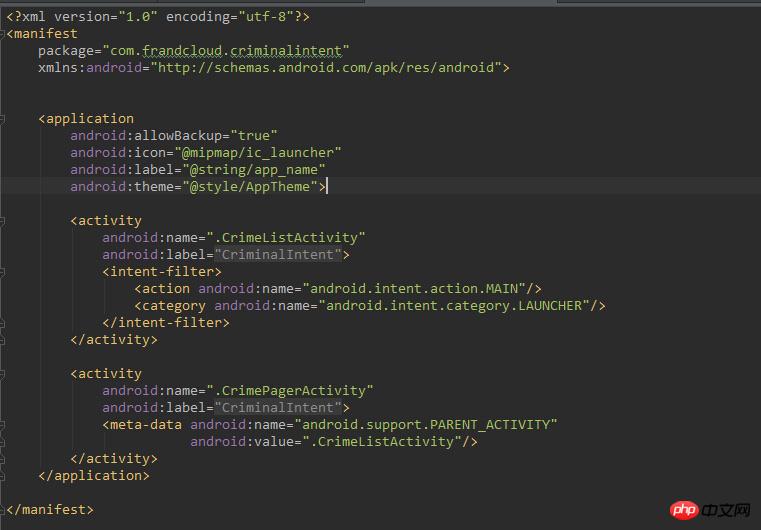The height and width of the screenshot is (530, 761).
Task: Click "CriminalIntent" label under .CrimeListActivity name
Action: [x=278, y=255]
